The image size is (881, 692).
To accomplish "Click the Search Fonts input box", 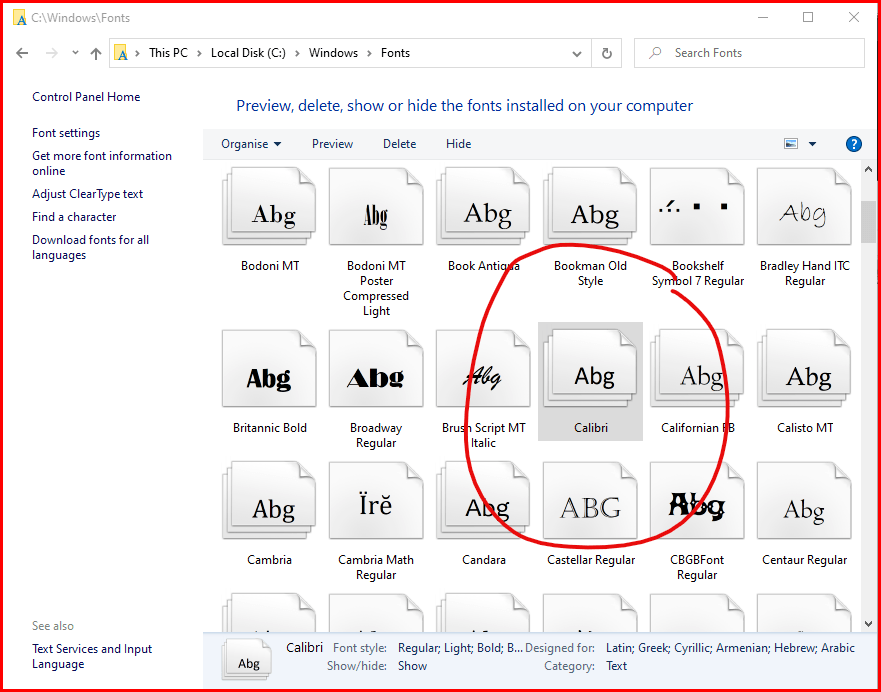I will (x=749, y=53).
